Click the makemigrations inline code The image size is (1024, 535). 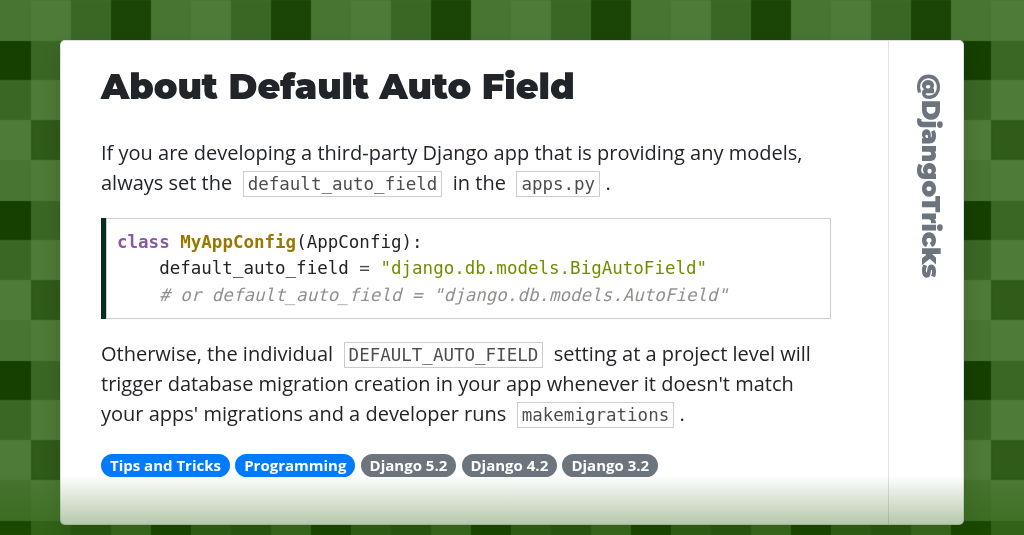595,415
